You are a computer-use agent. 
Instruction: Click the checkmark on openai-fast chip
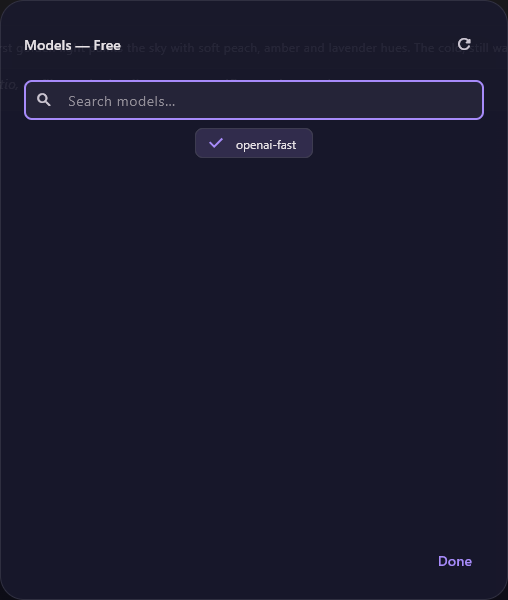216,143
